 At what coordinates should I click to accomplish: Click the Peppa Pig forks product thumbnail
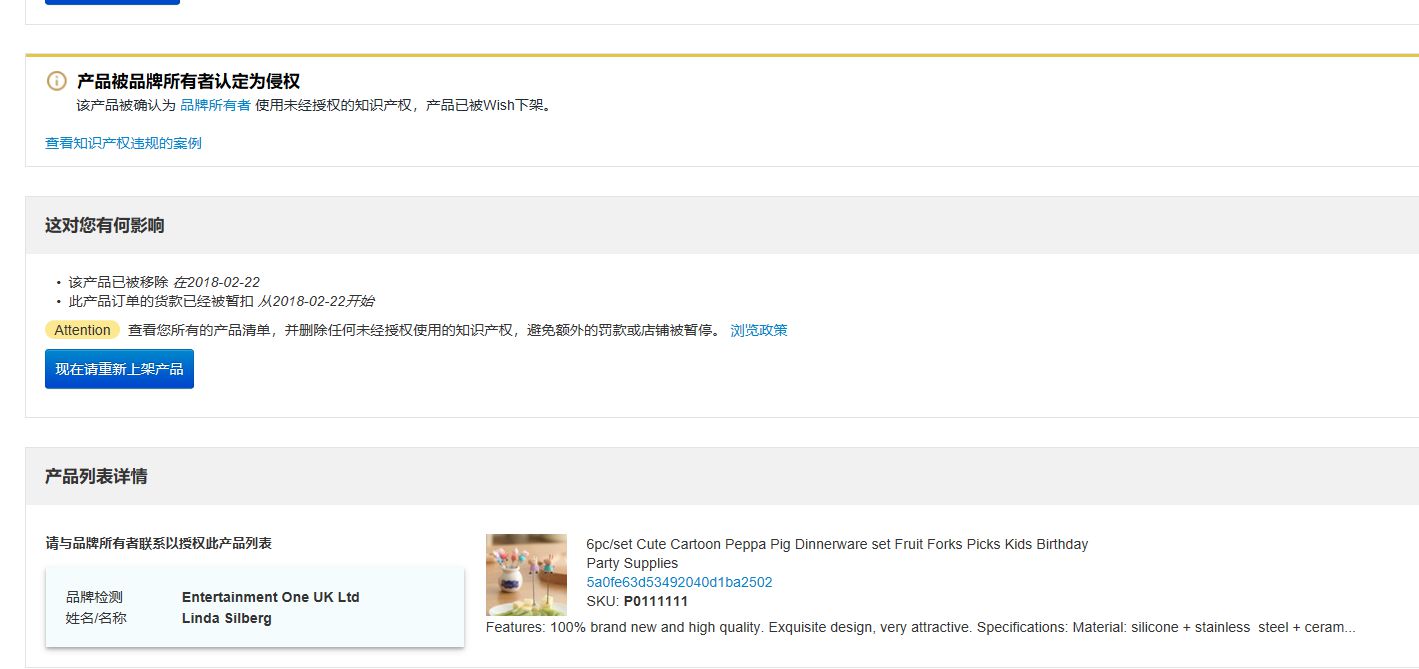(x=526, y=575)
